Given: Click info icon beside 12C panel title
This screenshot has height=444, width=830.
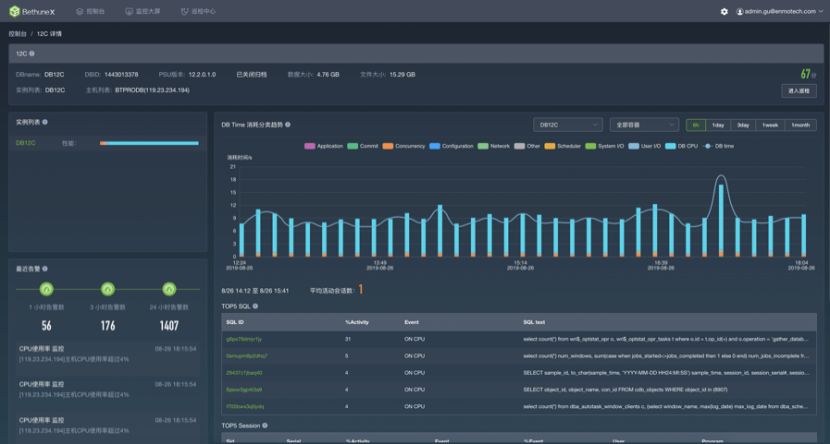Looking at the screenshot, I should click(32, 53).
